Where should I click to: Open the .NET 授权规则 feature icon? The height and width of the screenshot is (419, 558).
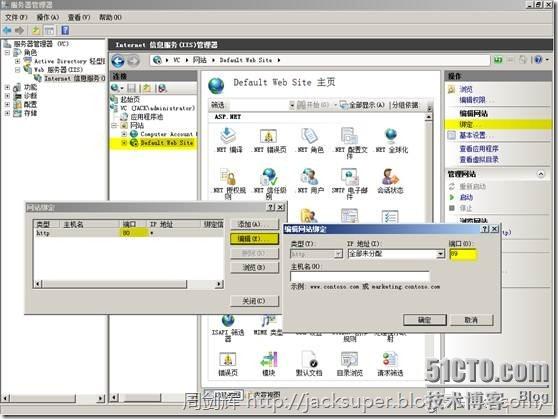(229, 183)
